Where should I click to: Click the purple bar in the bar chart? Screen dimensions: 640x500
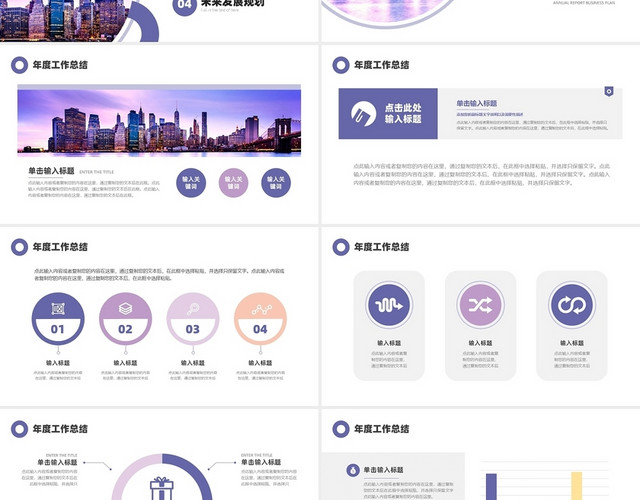pyautogui.click(x=491, y=487)
